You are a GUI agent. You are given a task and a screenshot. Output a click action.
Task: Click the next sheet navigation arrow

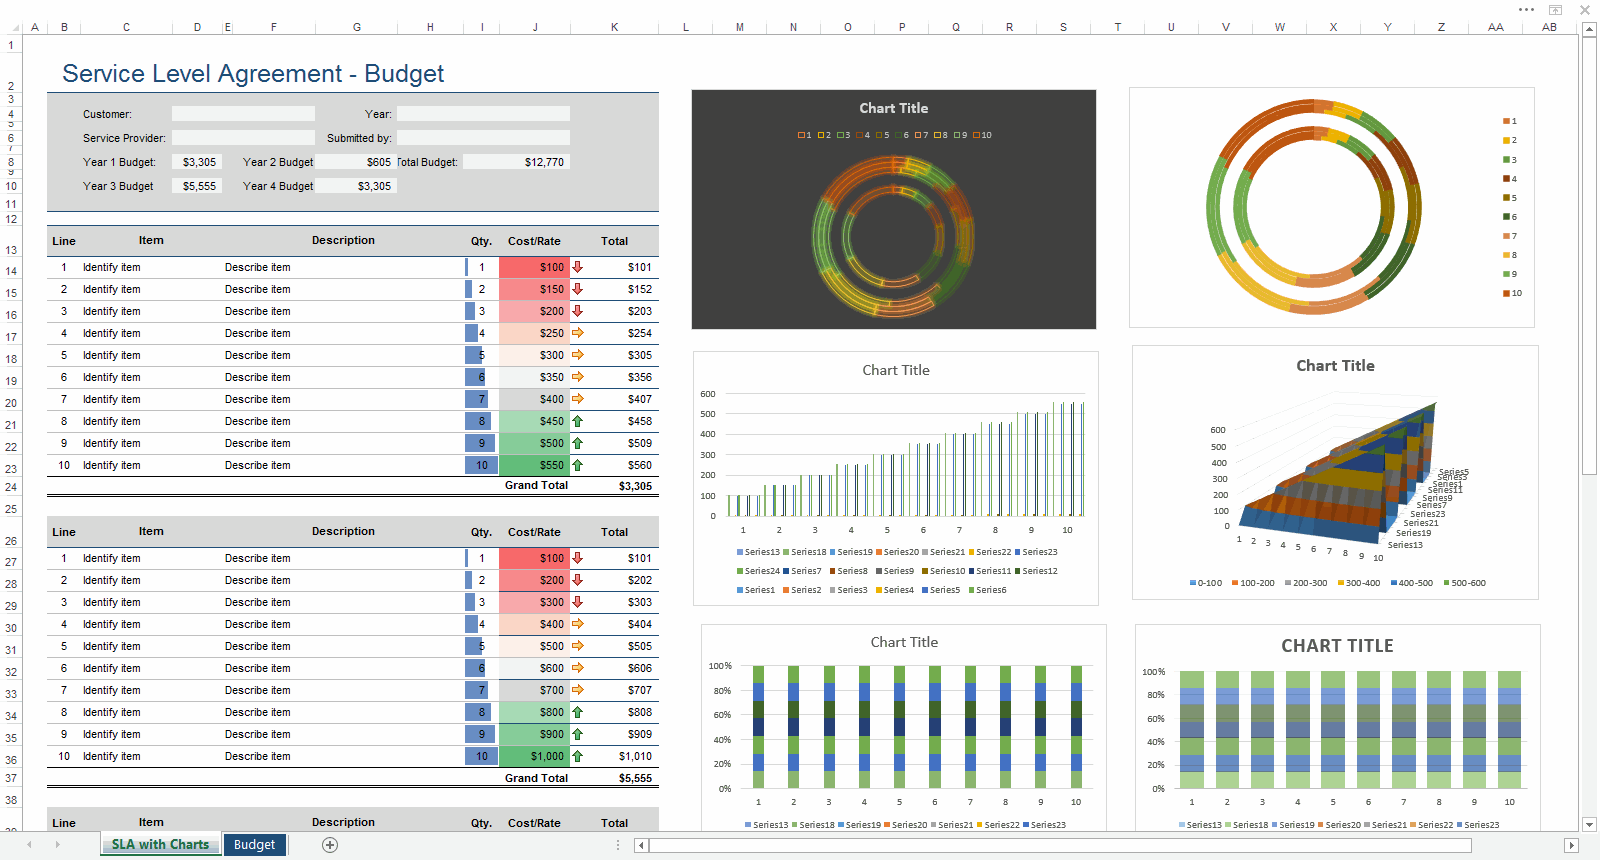click(57, 845)
